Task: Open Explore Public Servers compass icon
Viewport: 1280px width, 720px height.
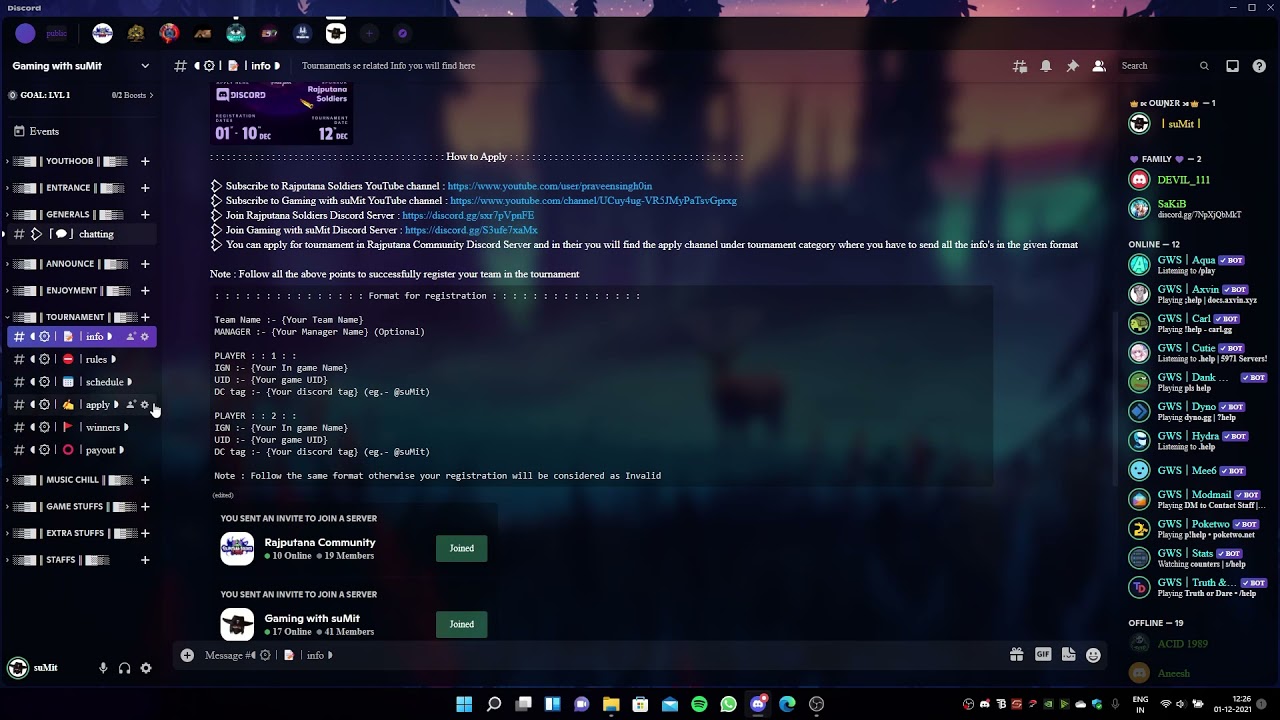Action: tap(402, 33)
